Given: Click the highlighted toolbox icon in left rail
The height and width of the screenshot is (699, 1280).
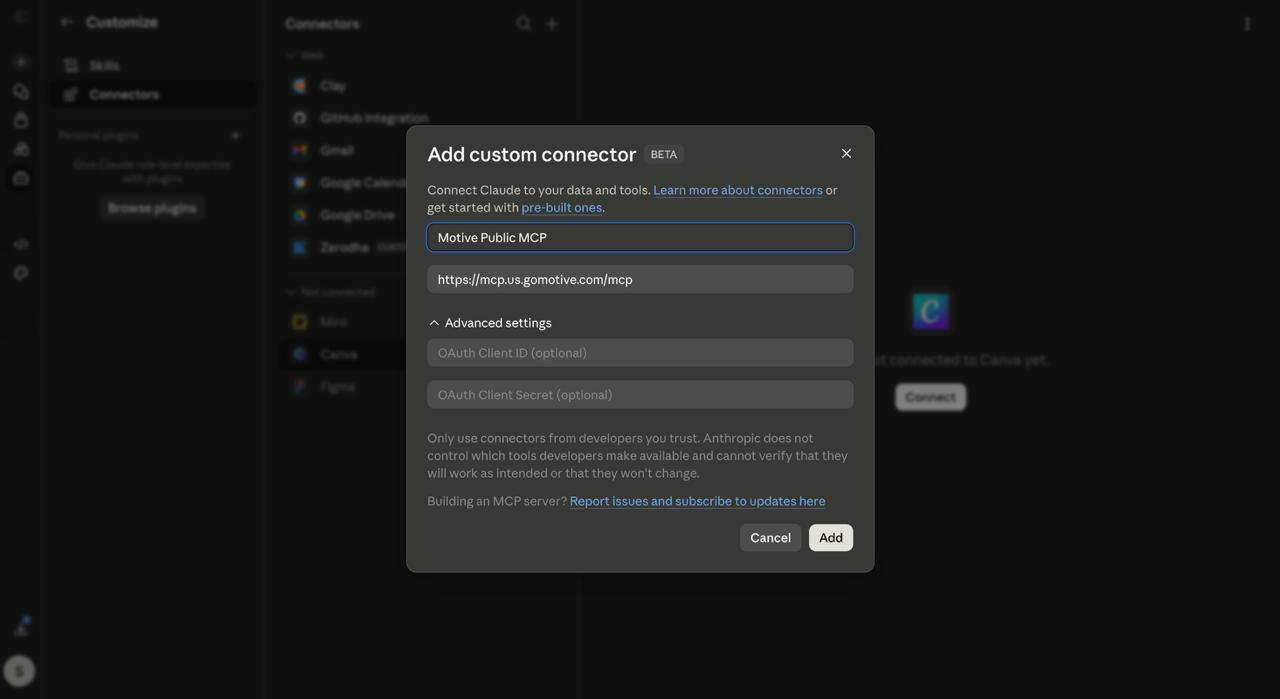Looking at the screenshot, I should point(21,178).
